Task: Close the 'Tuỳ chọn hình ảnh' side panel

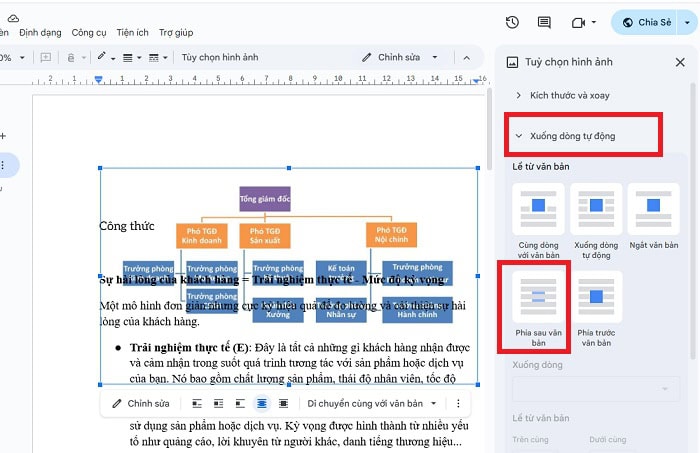Action: [x=680, y=62]
